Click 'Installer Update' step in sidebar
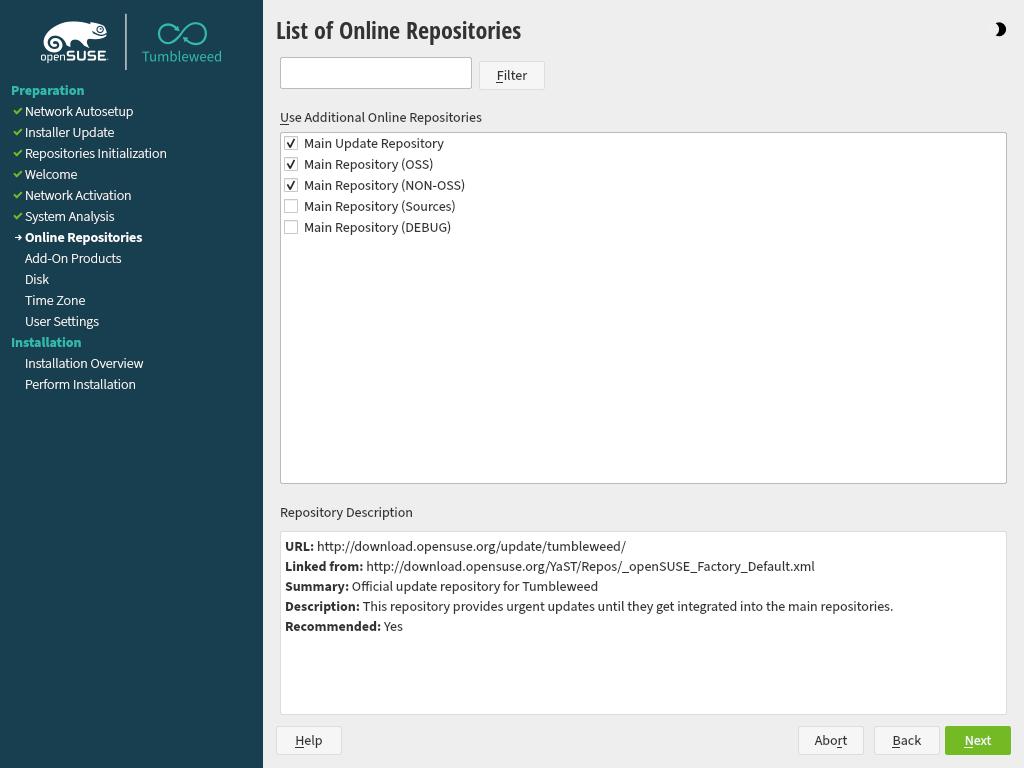1024x768 pixels. (69, 133)
